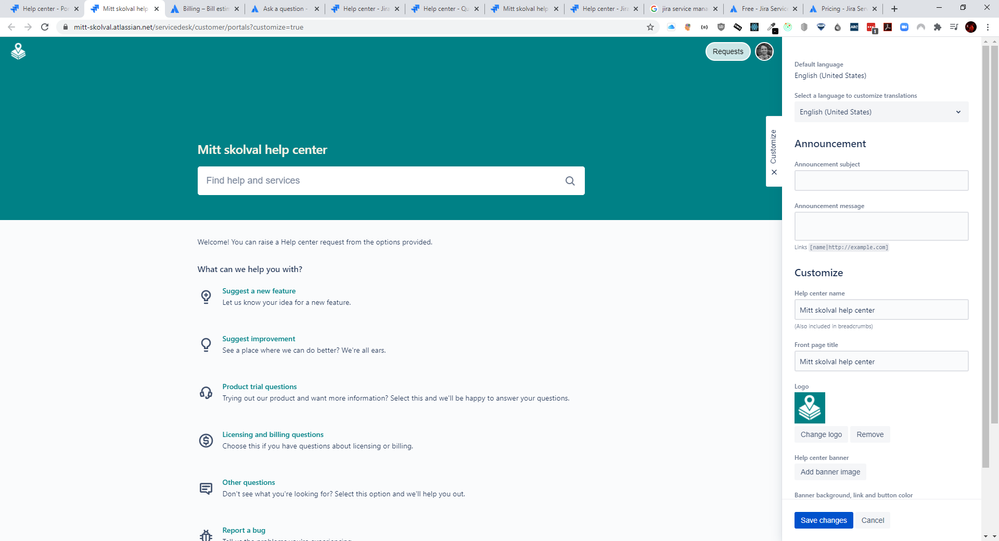Reload the page with refresh icon
The width and height of the screenshot is (999, 541).
click(x=45, y=27)
